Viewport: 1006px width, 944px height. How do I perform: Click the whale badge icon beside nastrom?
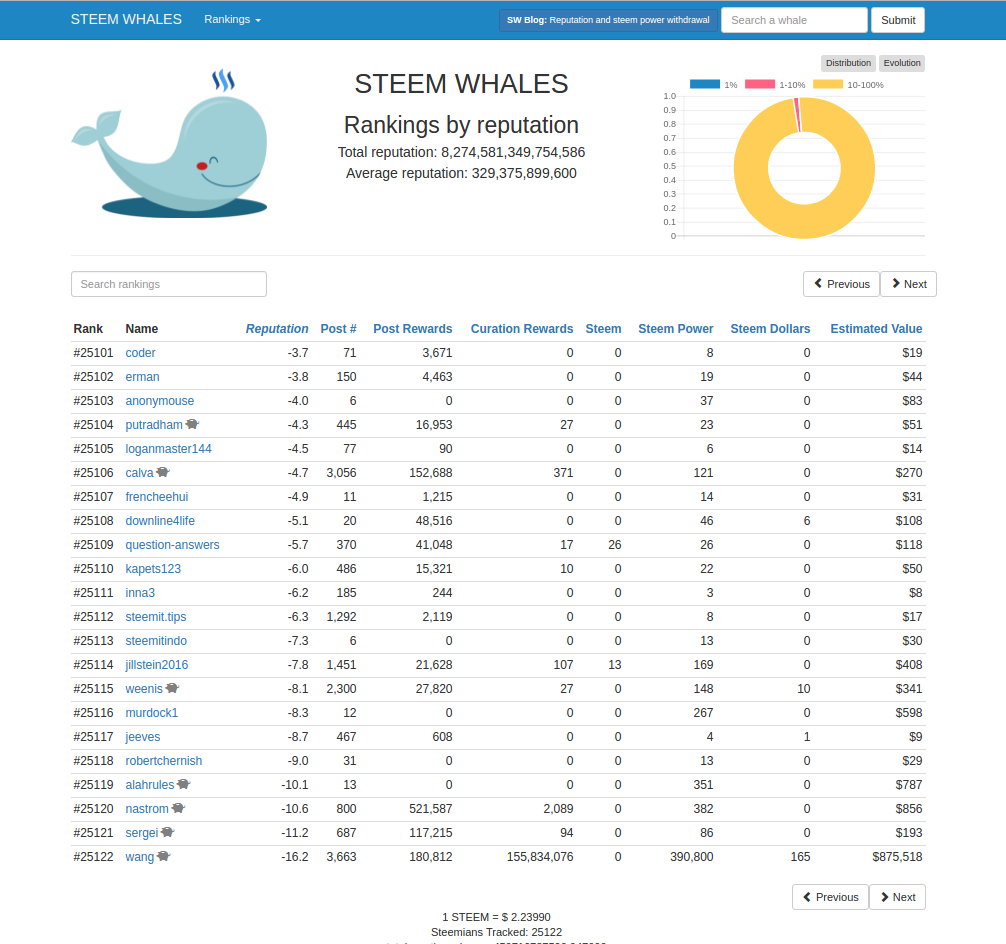178,808
